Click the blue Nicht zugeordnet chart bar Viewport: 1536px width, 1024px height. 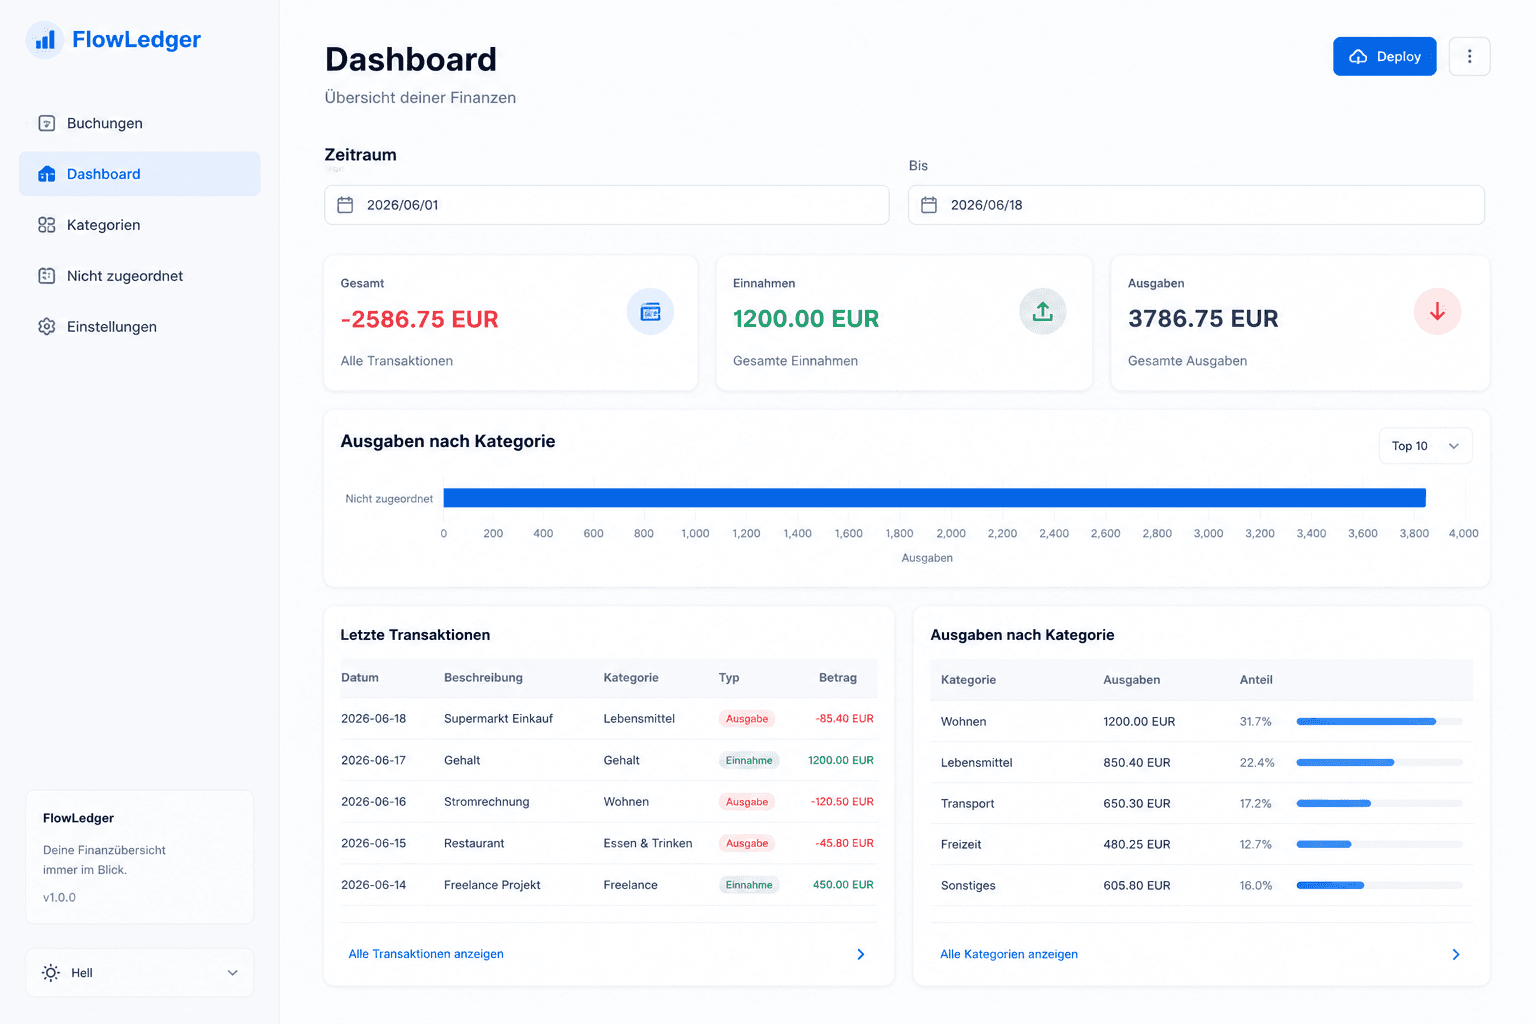point(934,498)
